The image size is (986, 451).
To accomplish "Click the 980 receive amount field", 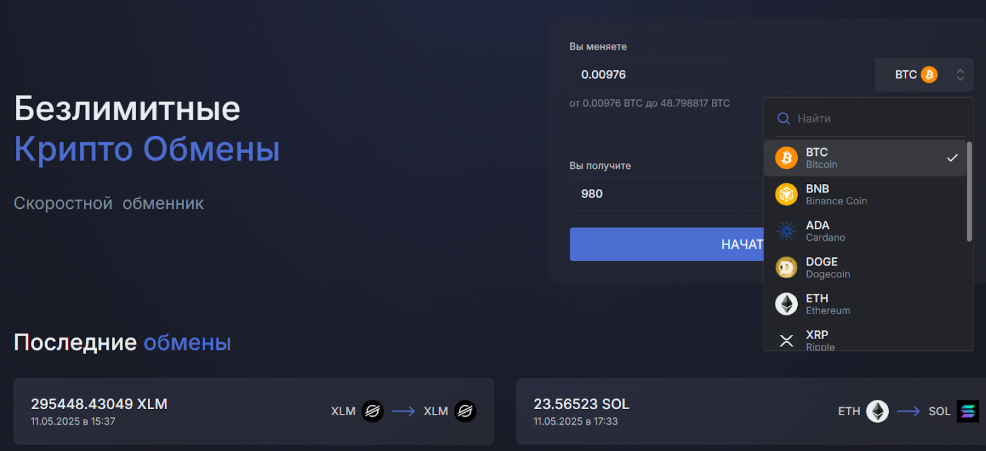I will click(667, 194).
